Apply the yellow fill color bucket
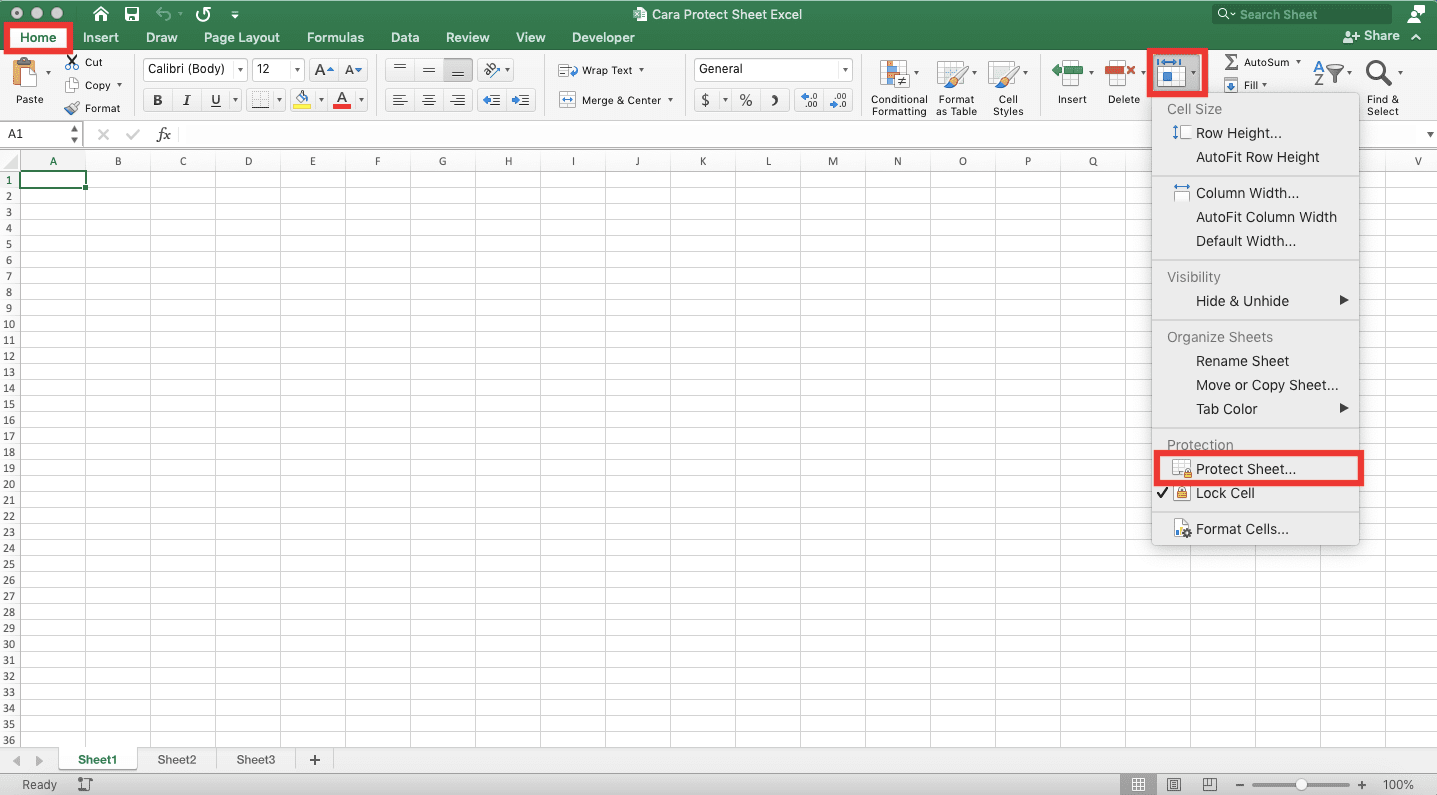Image resolution: width=1437 pixels, height=795 pixels. (x=302, y=100)
